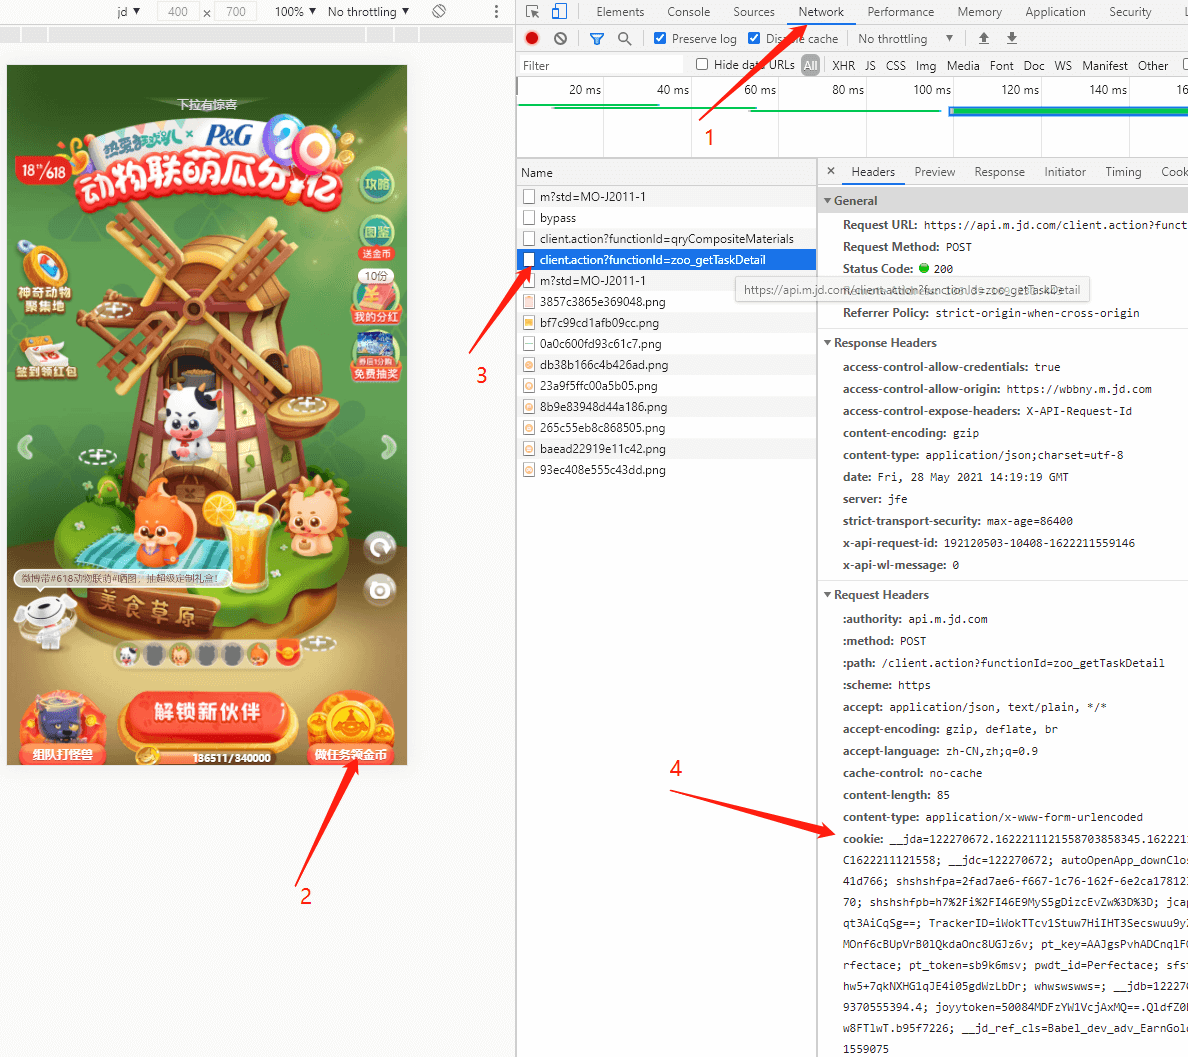
Task: Clear the network log
Action: [560, 38]
